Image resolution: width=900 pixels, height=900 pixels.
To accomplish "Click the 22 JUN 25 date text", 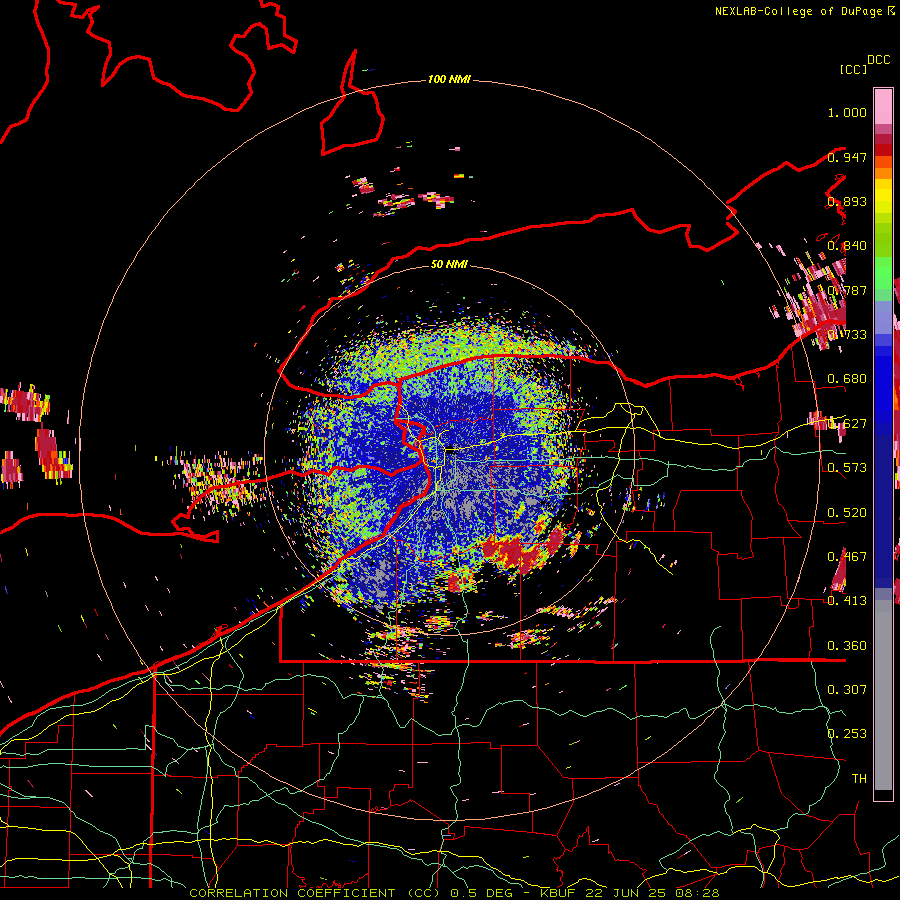I will pos(628,893).
